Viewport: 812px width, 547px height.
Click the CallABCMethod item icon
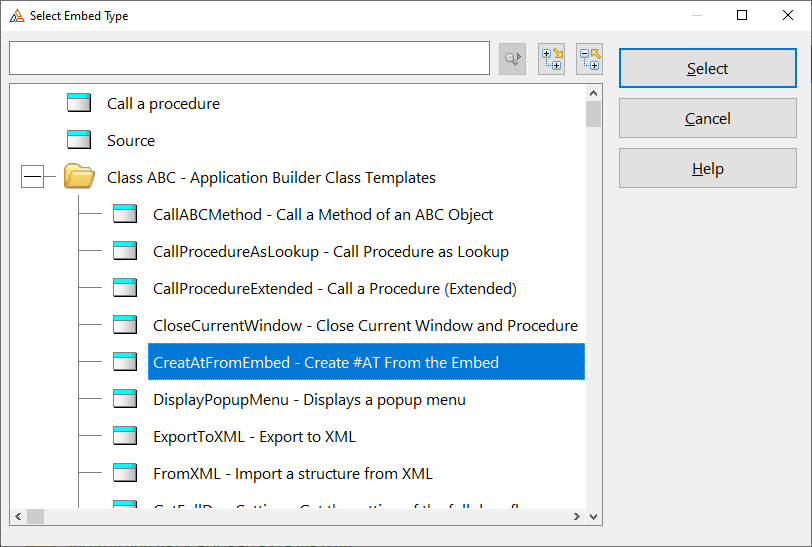(x=125, y=214)
